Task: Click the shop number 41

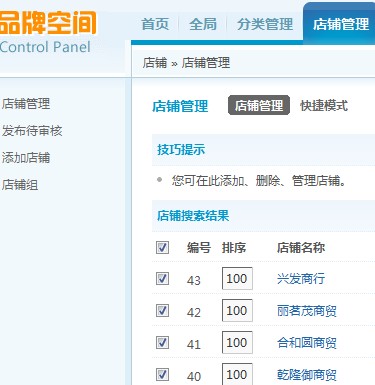Action: (x=194, y=344)
